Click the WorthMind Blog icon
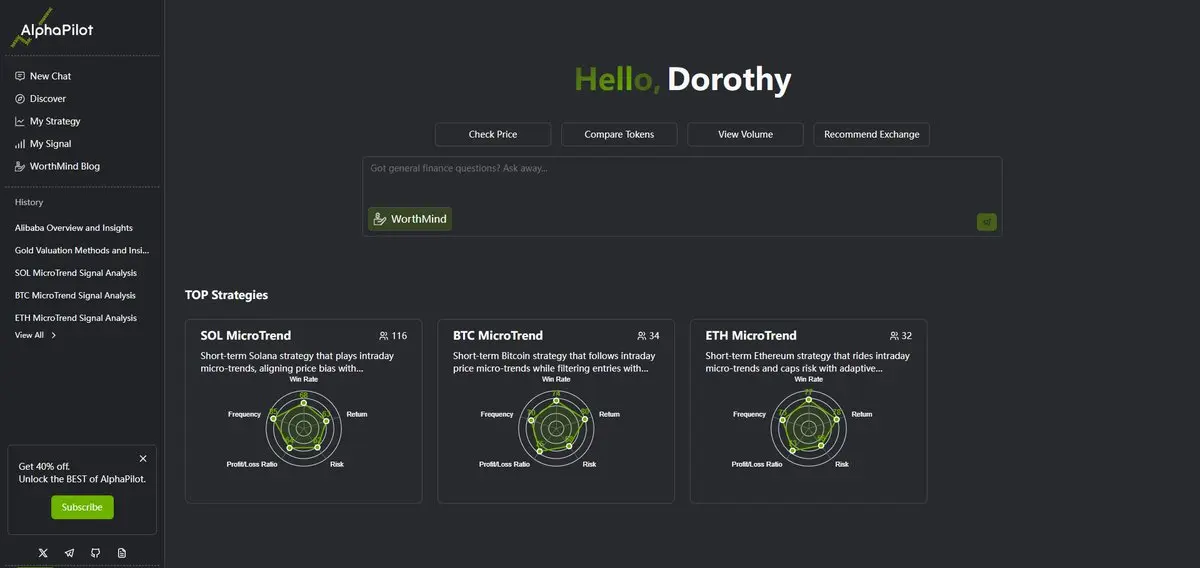Image resolution: width=1200 pixels, height=568 pixels. (x=20, y=166)
